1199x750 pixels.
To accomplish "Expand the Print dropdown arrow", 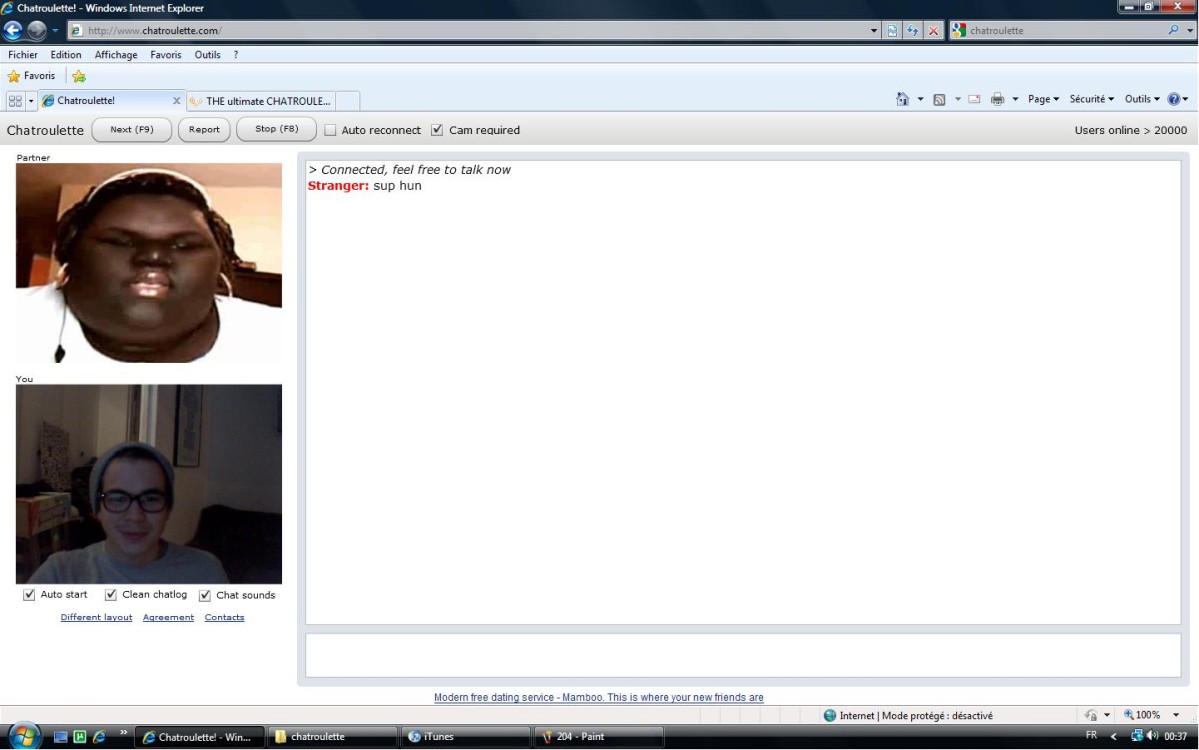I will (1015, 99).
